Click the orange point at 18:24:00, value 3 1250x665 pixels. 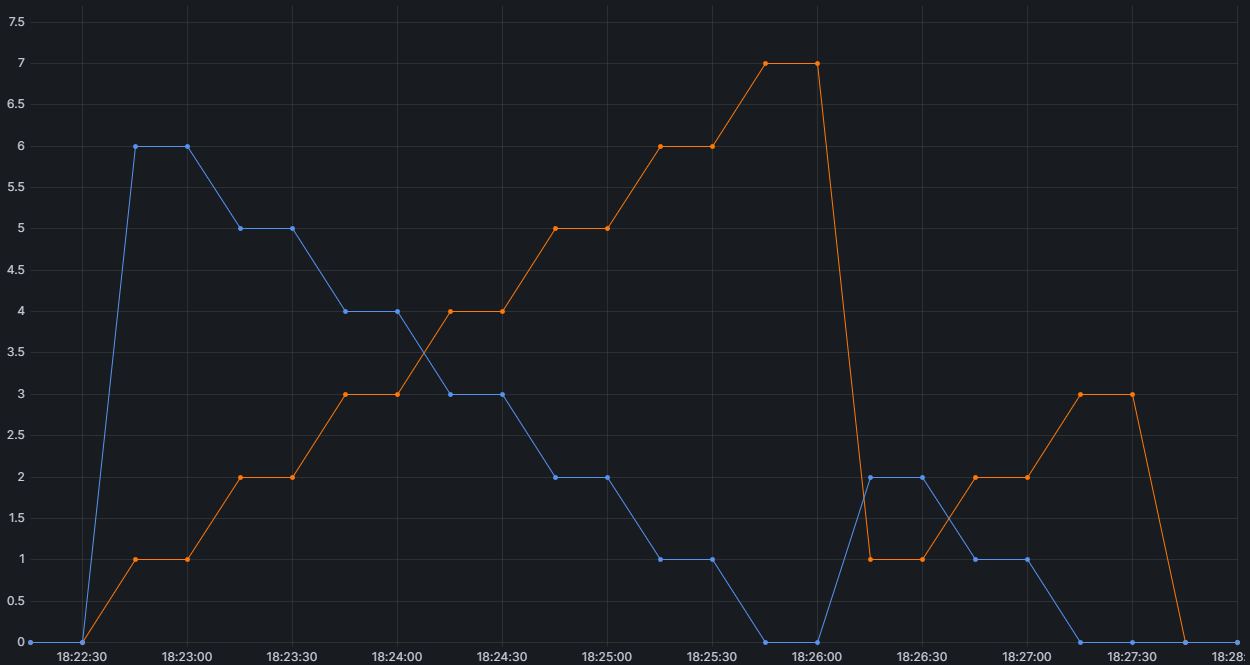[398, 394]
